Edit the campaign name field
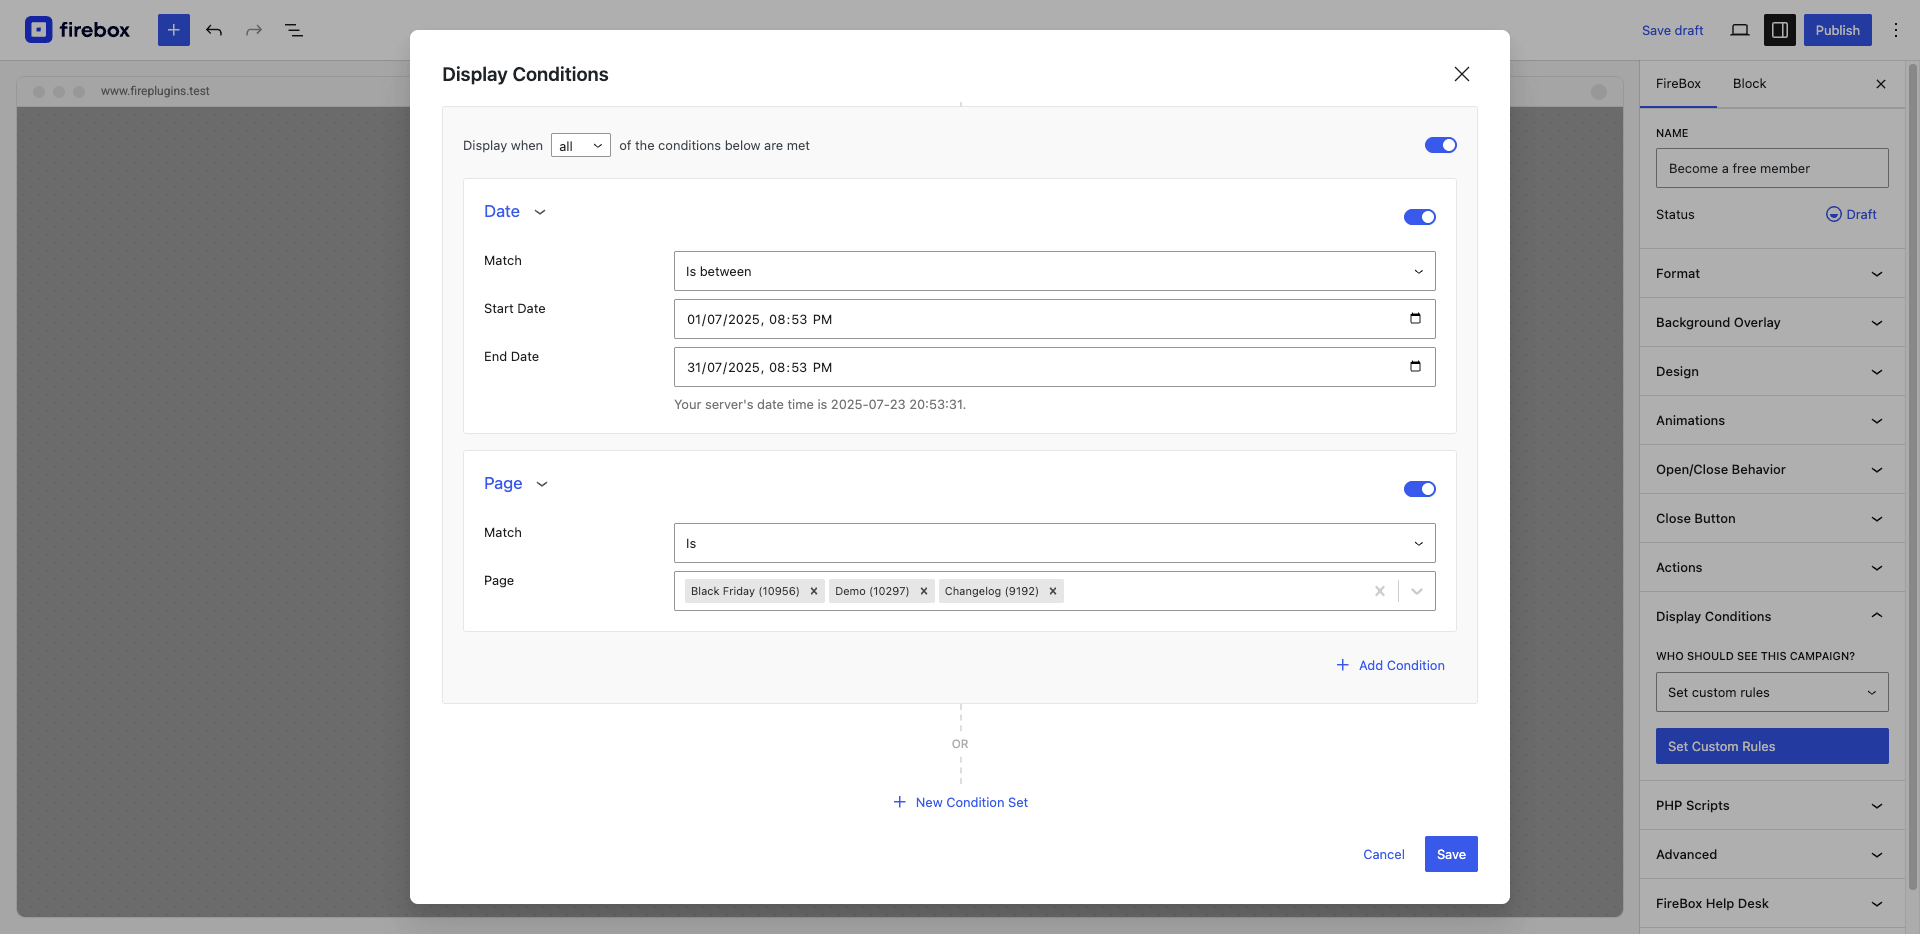 point(1772,168)
